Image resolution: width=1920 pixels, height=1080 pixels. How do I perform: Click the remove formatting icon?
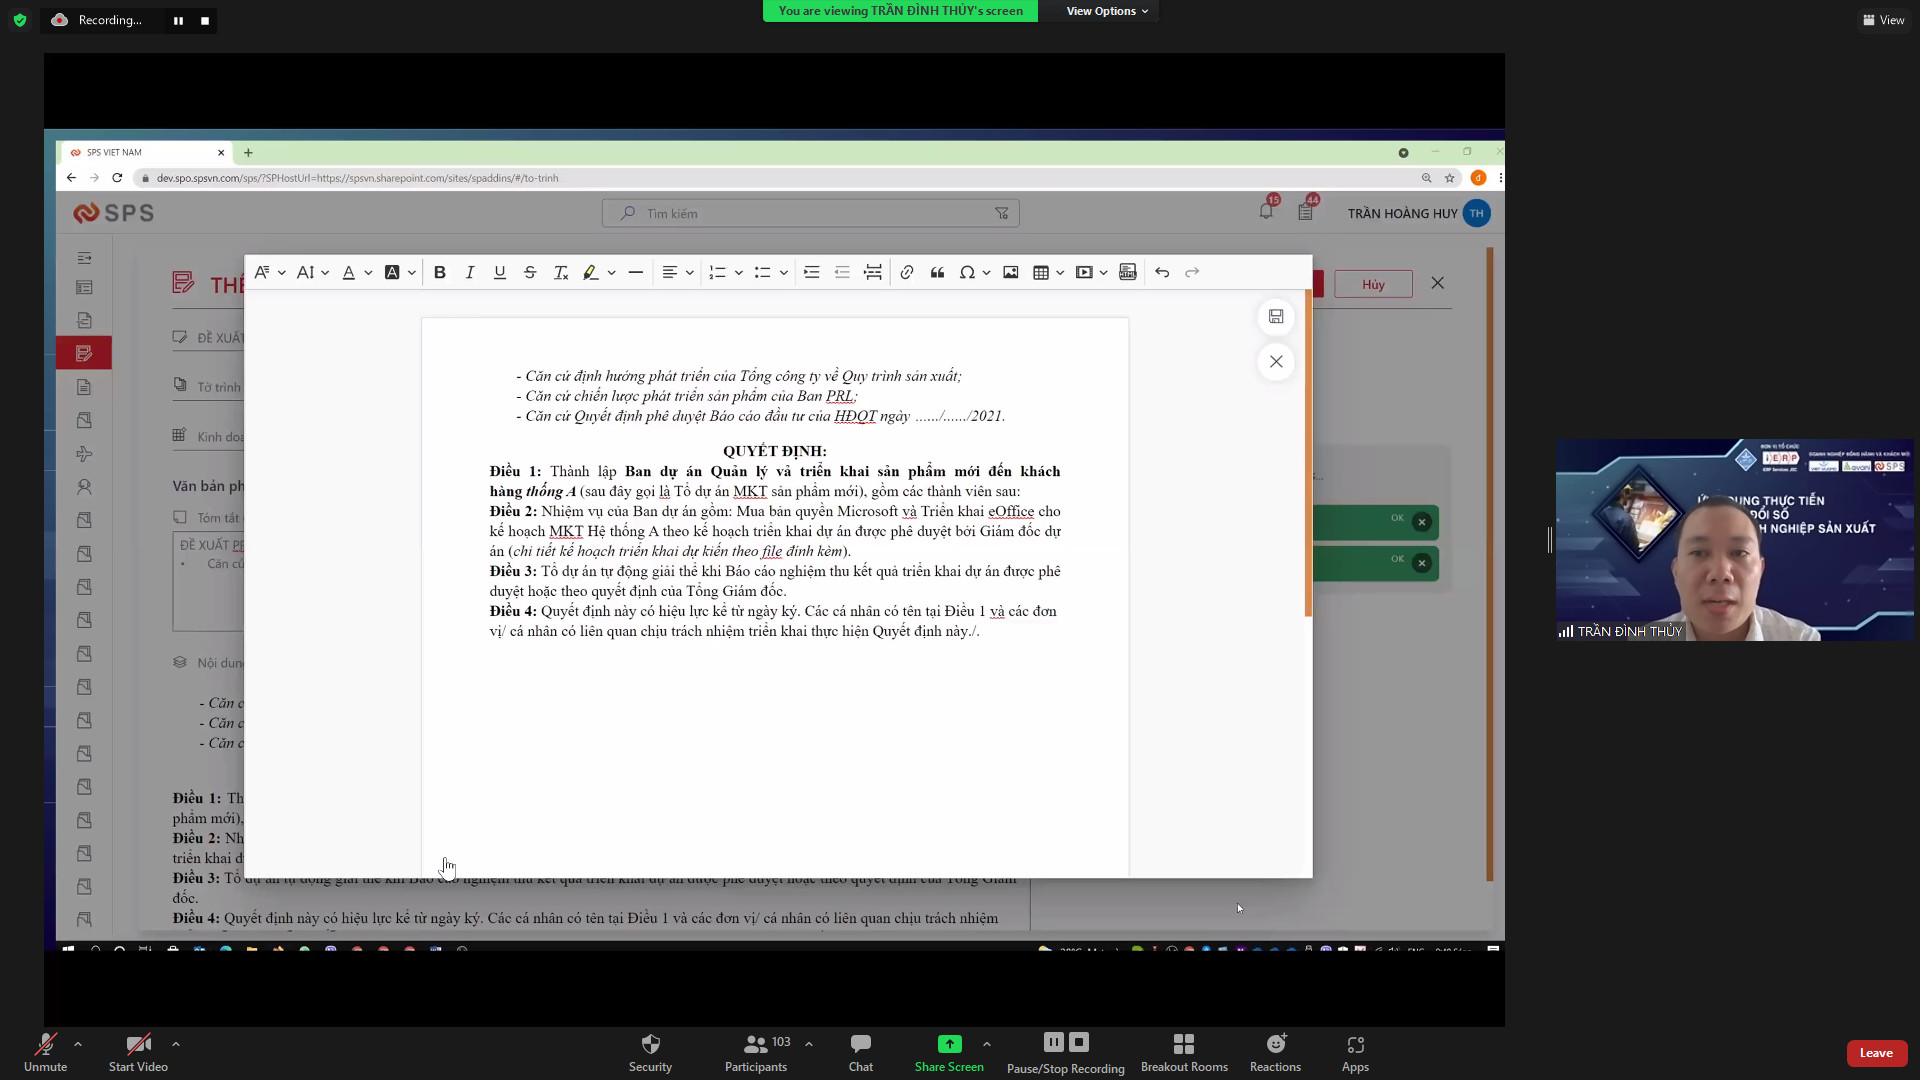[561, 272]
